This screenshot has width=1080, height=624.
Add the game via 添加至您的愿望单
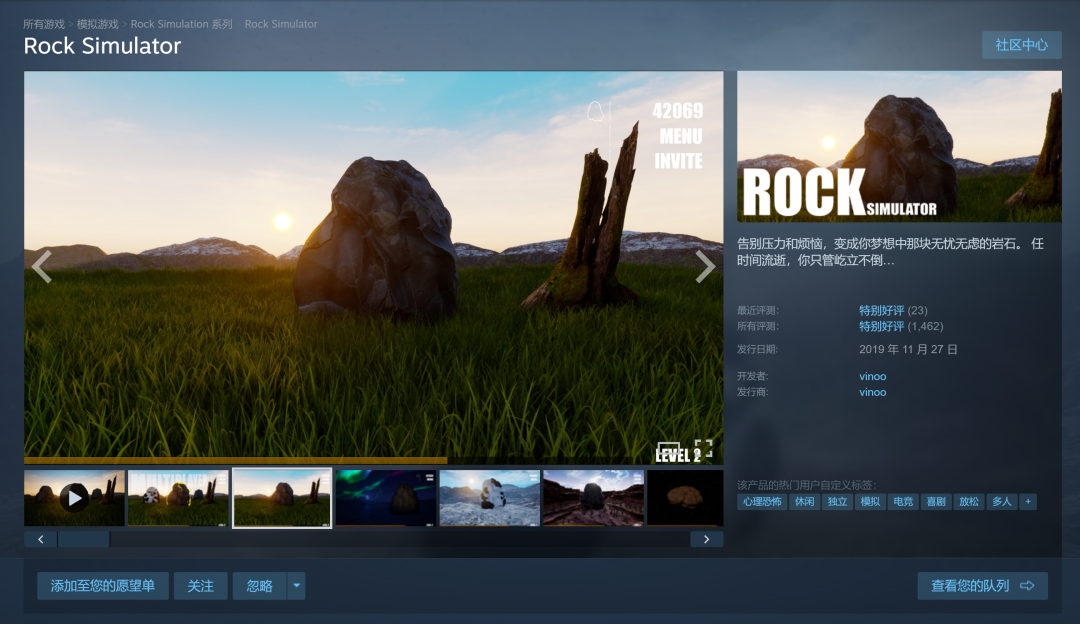(103, 586)
